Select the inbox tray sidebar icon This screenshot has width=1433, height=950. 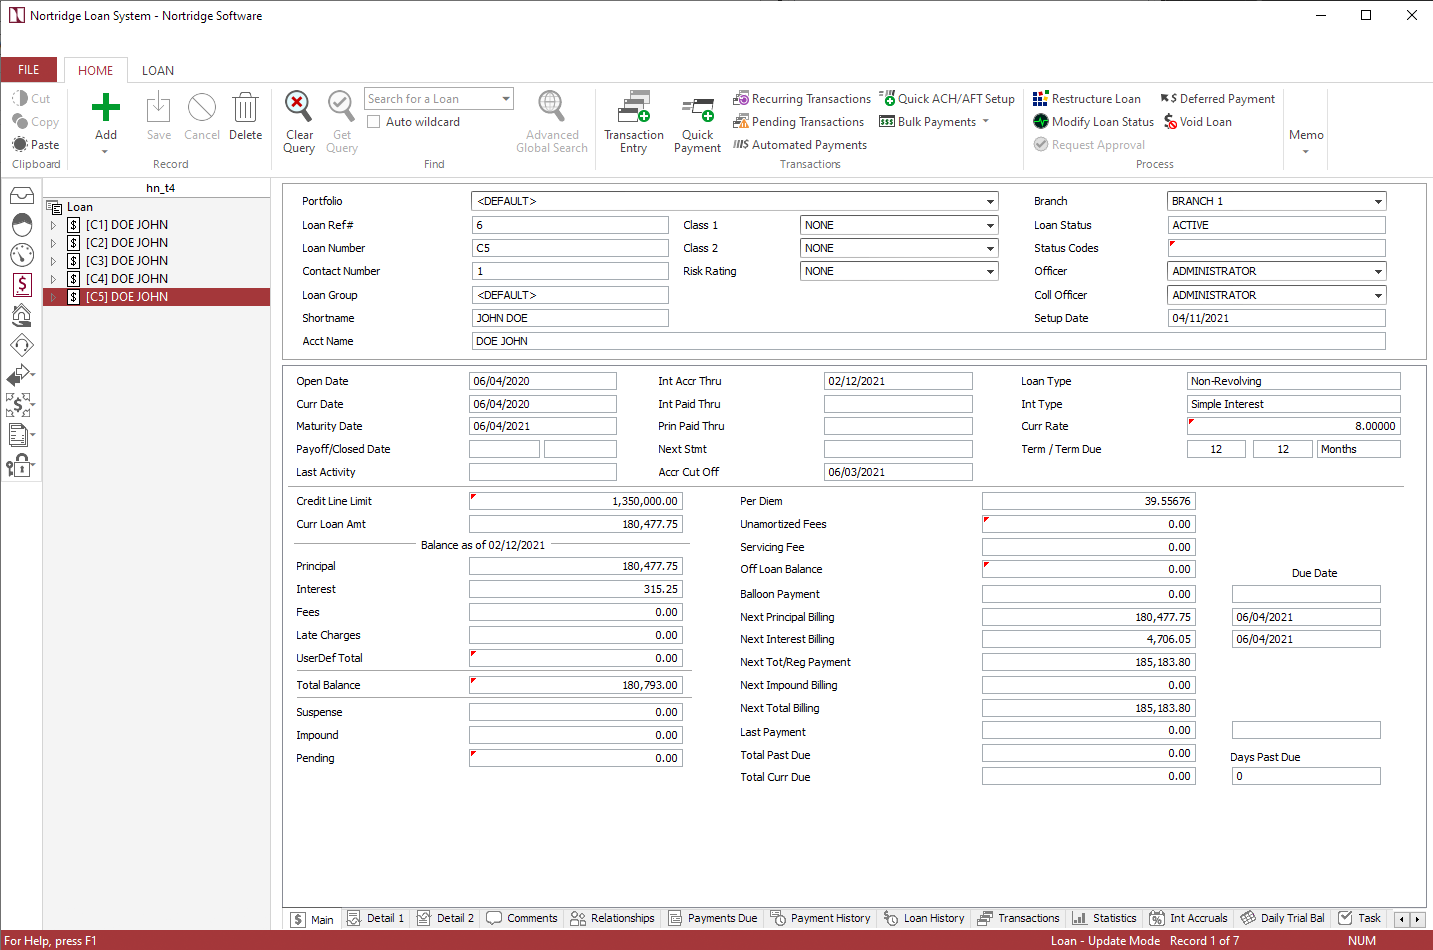point(22,195)
